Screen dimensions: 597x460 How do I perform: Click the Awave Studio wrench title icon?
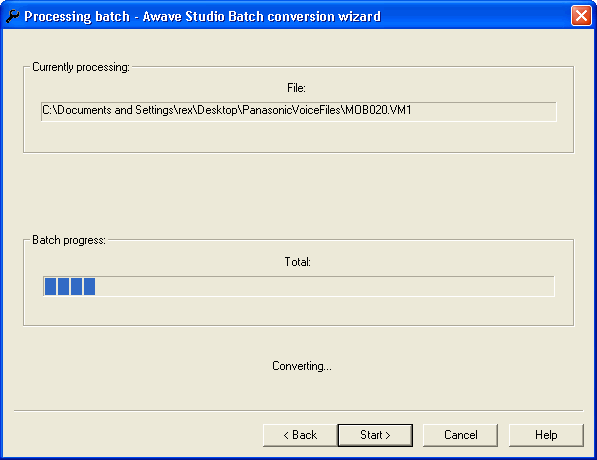click(13, 16)
